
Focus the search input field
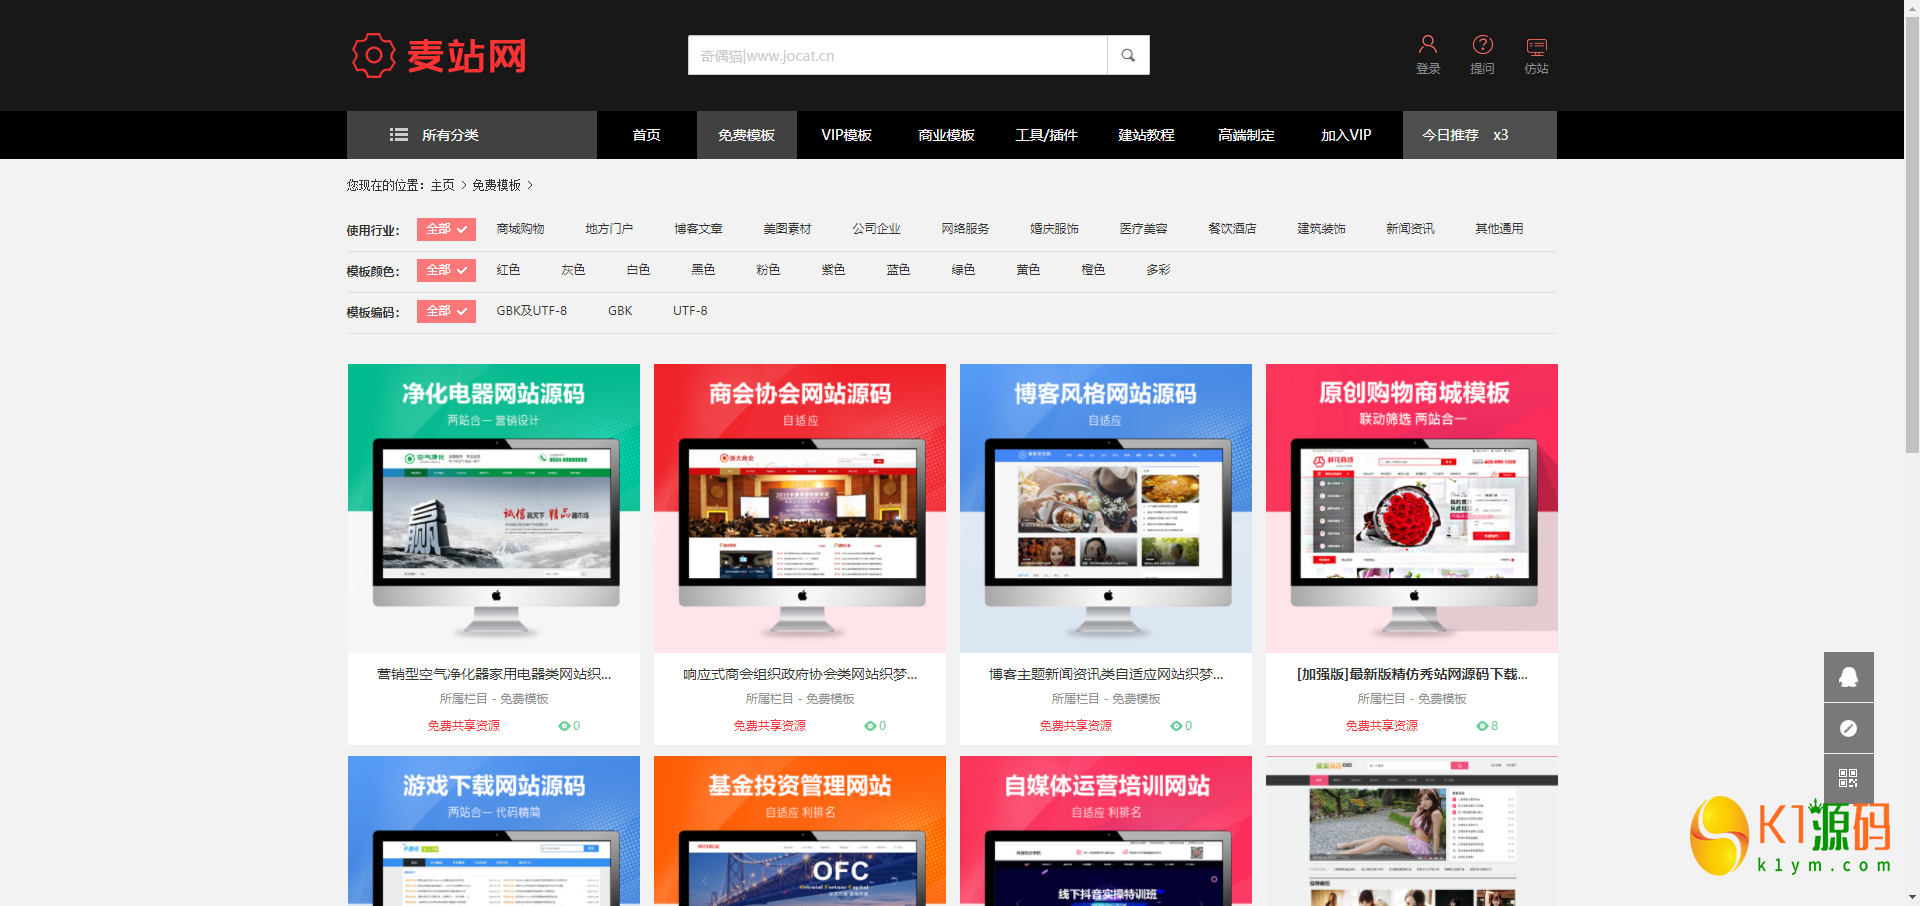897,55
